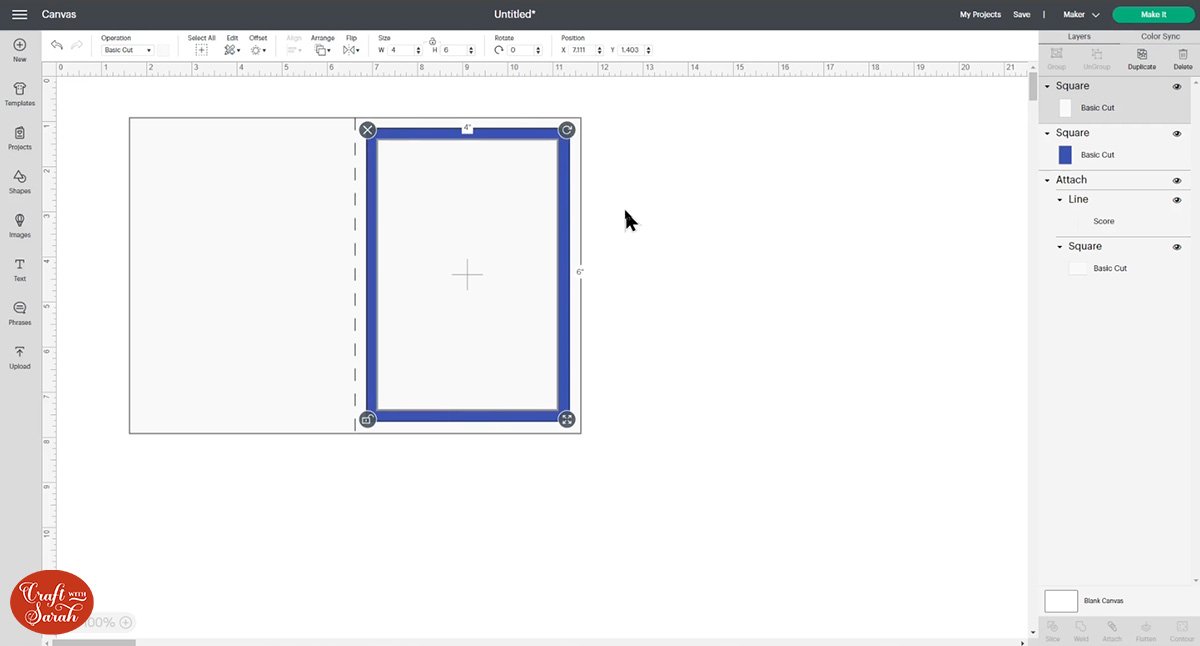
Task: Toggle visibility of the top Square layer
Action: click(1177, 86)
